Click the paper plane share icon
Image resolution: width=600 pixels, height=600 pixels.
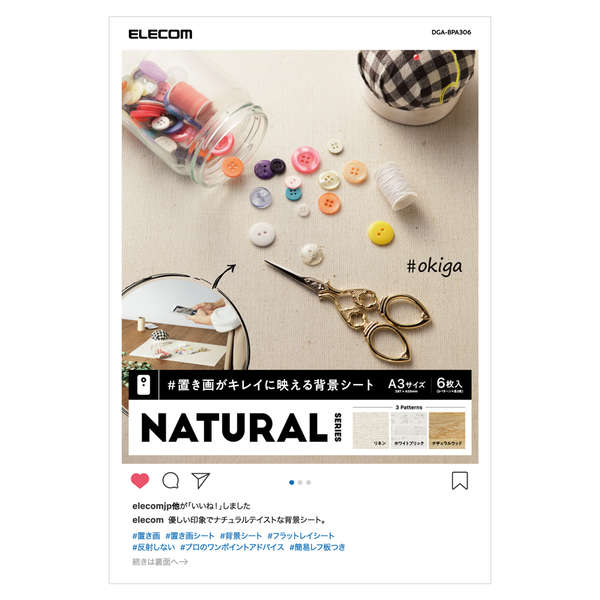click(201, 480)
